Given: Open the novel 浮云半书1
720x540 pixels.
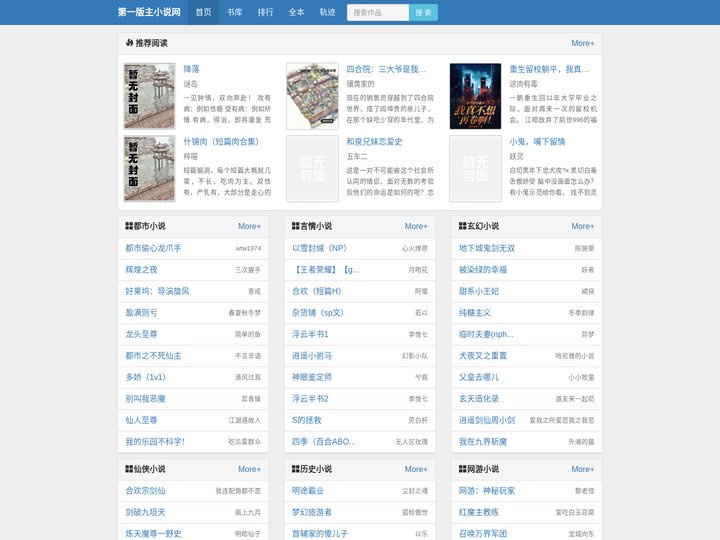Looking at the screenshot, I should (x=310, y=334).
